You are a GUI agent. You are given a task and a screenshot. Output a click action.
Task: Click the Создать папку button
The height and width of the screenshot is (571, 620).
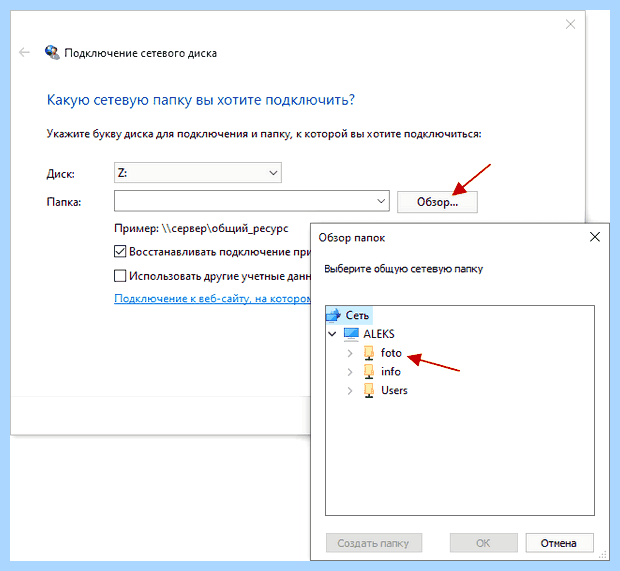pos(374,543)
